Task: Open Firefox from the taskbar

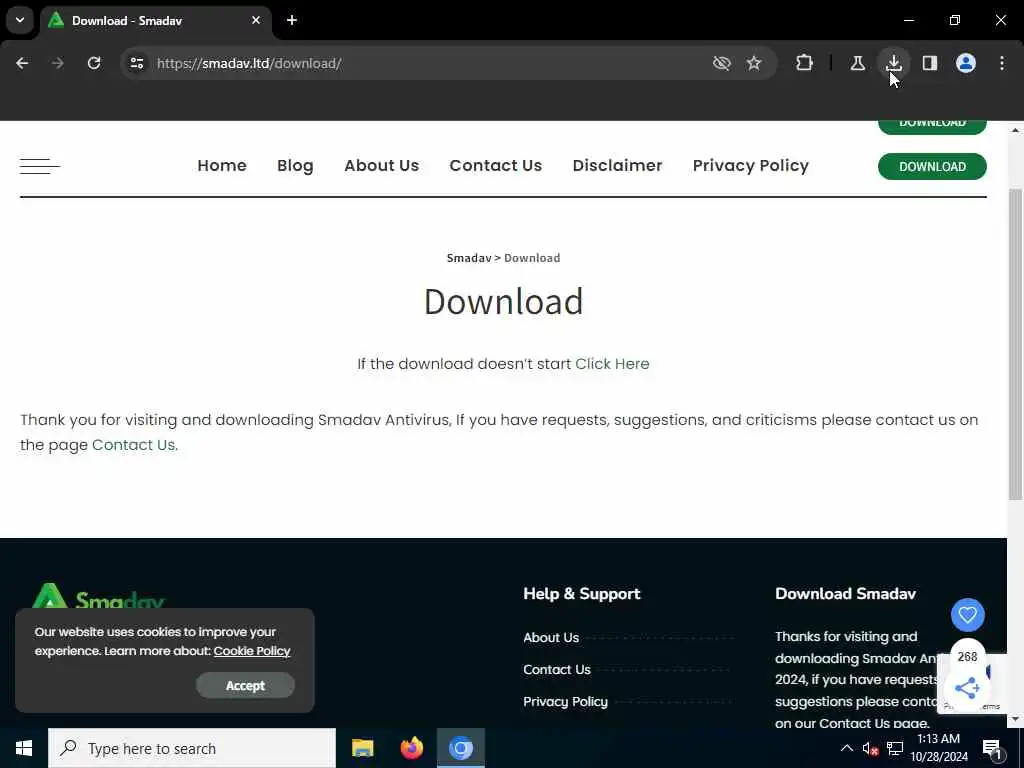Action: pos(411,748)
